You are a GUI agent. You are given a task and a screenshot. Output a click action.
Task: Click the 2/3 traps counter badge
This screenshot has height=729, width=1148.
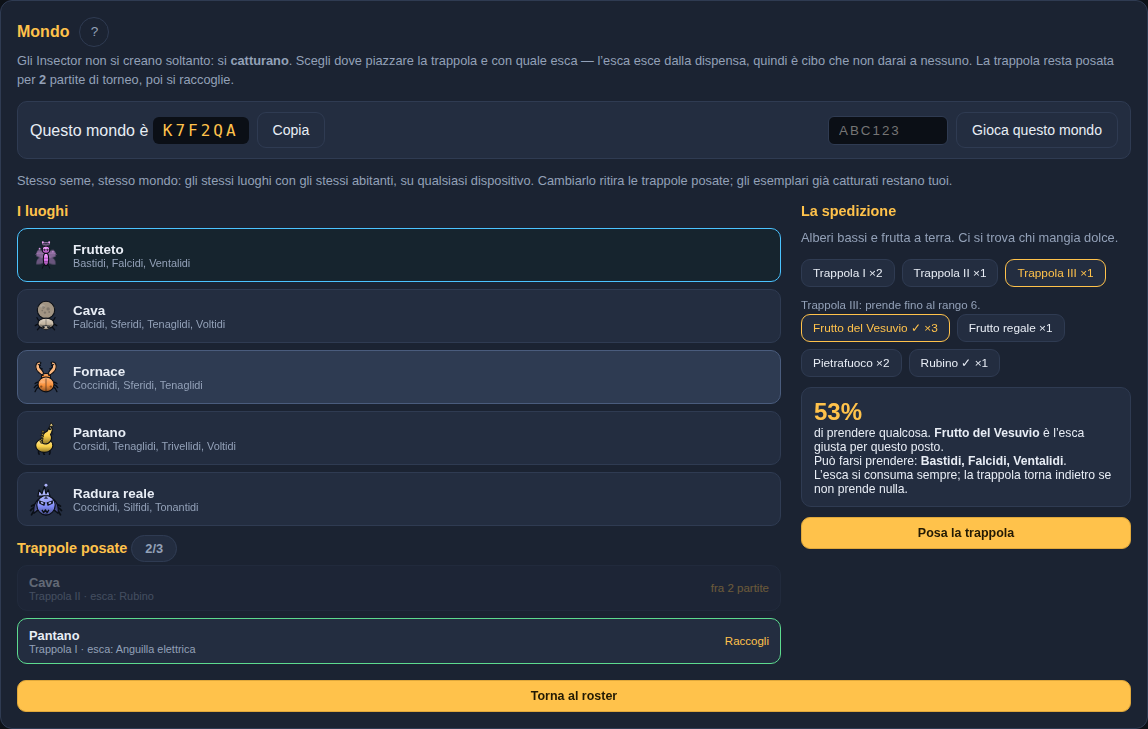154,548
